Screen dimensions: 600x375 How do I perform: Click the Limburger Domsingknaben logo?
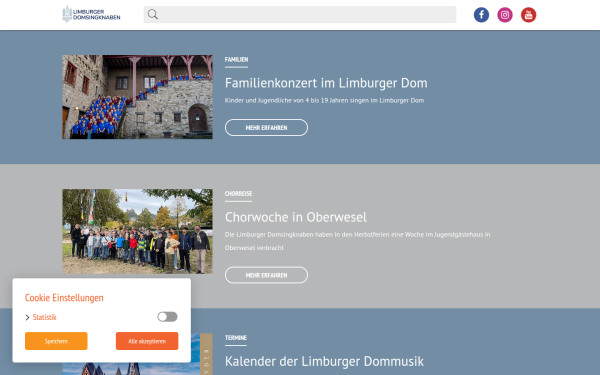pos(91,14)
